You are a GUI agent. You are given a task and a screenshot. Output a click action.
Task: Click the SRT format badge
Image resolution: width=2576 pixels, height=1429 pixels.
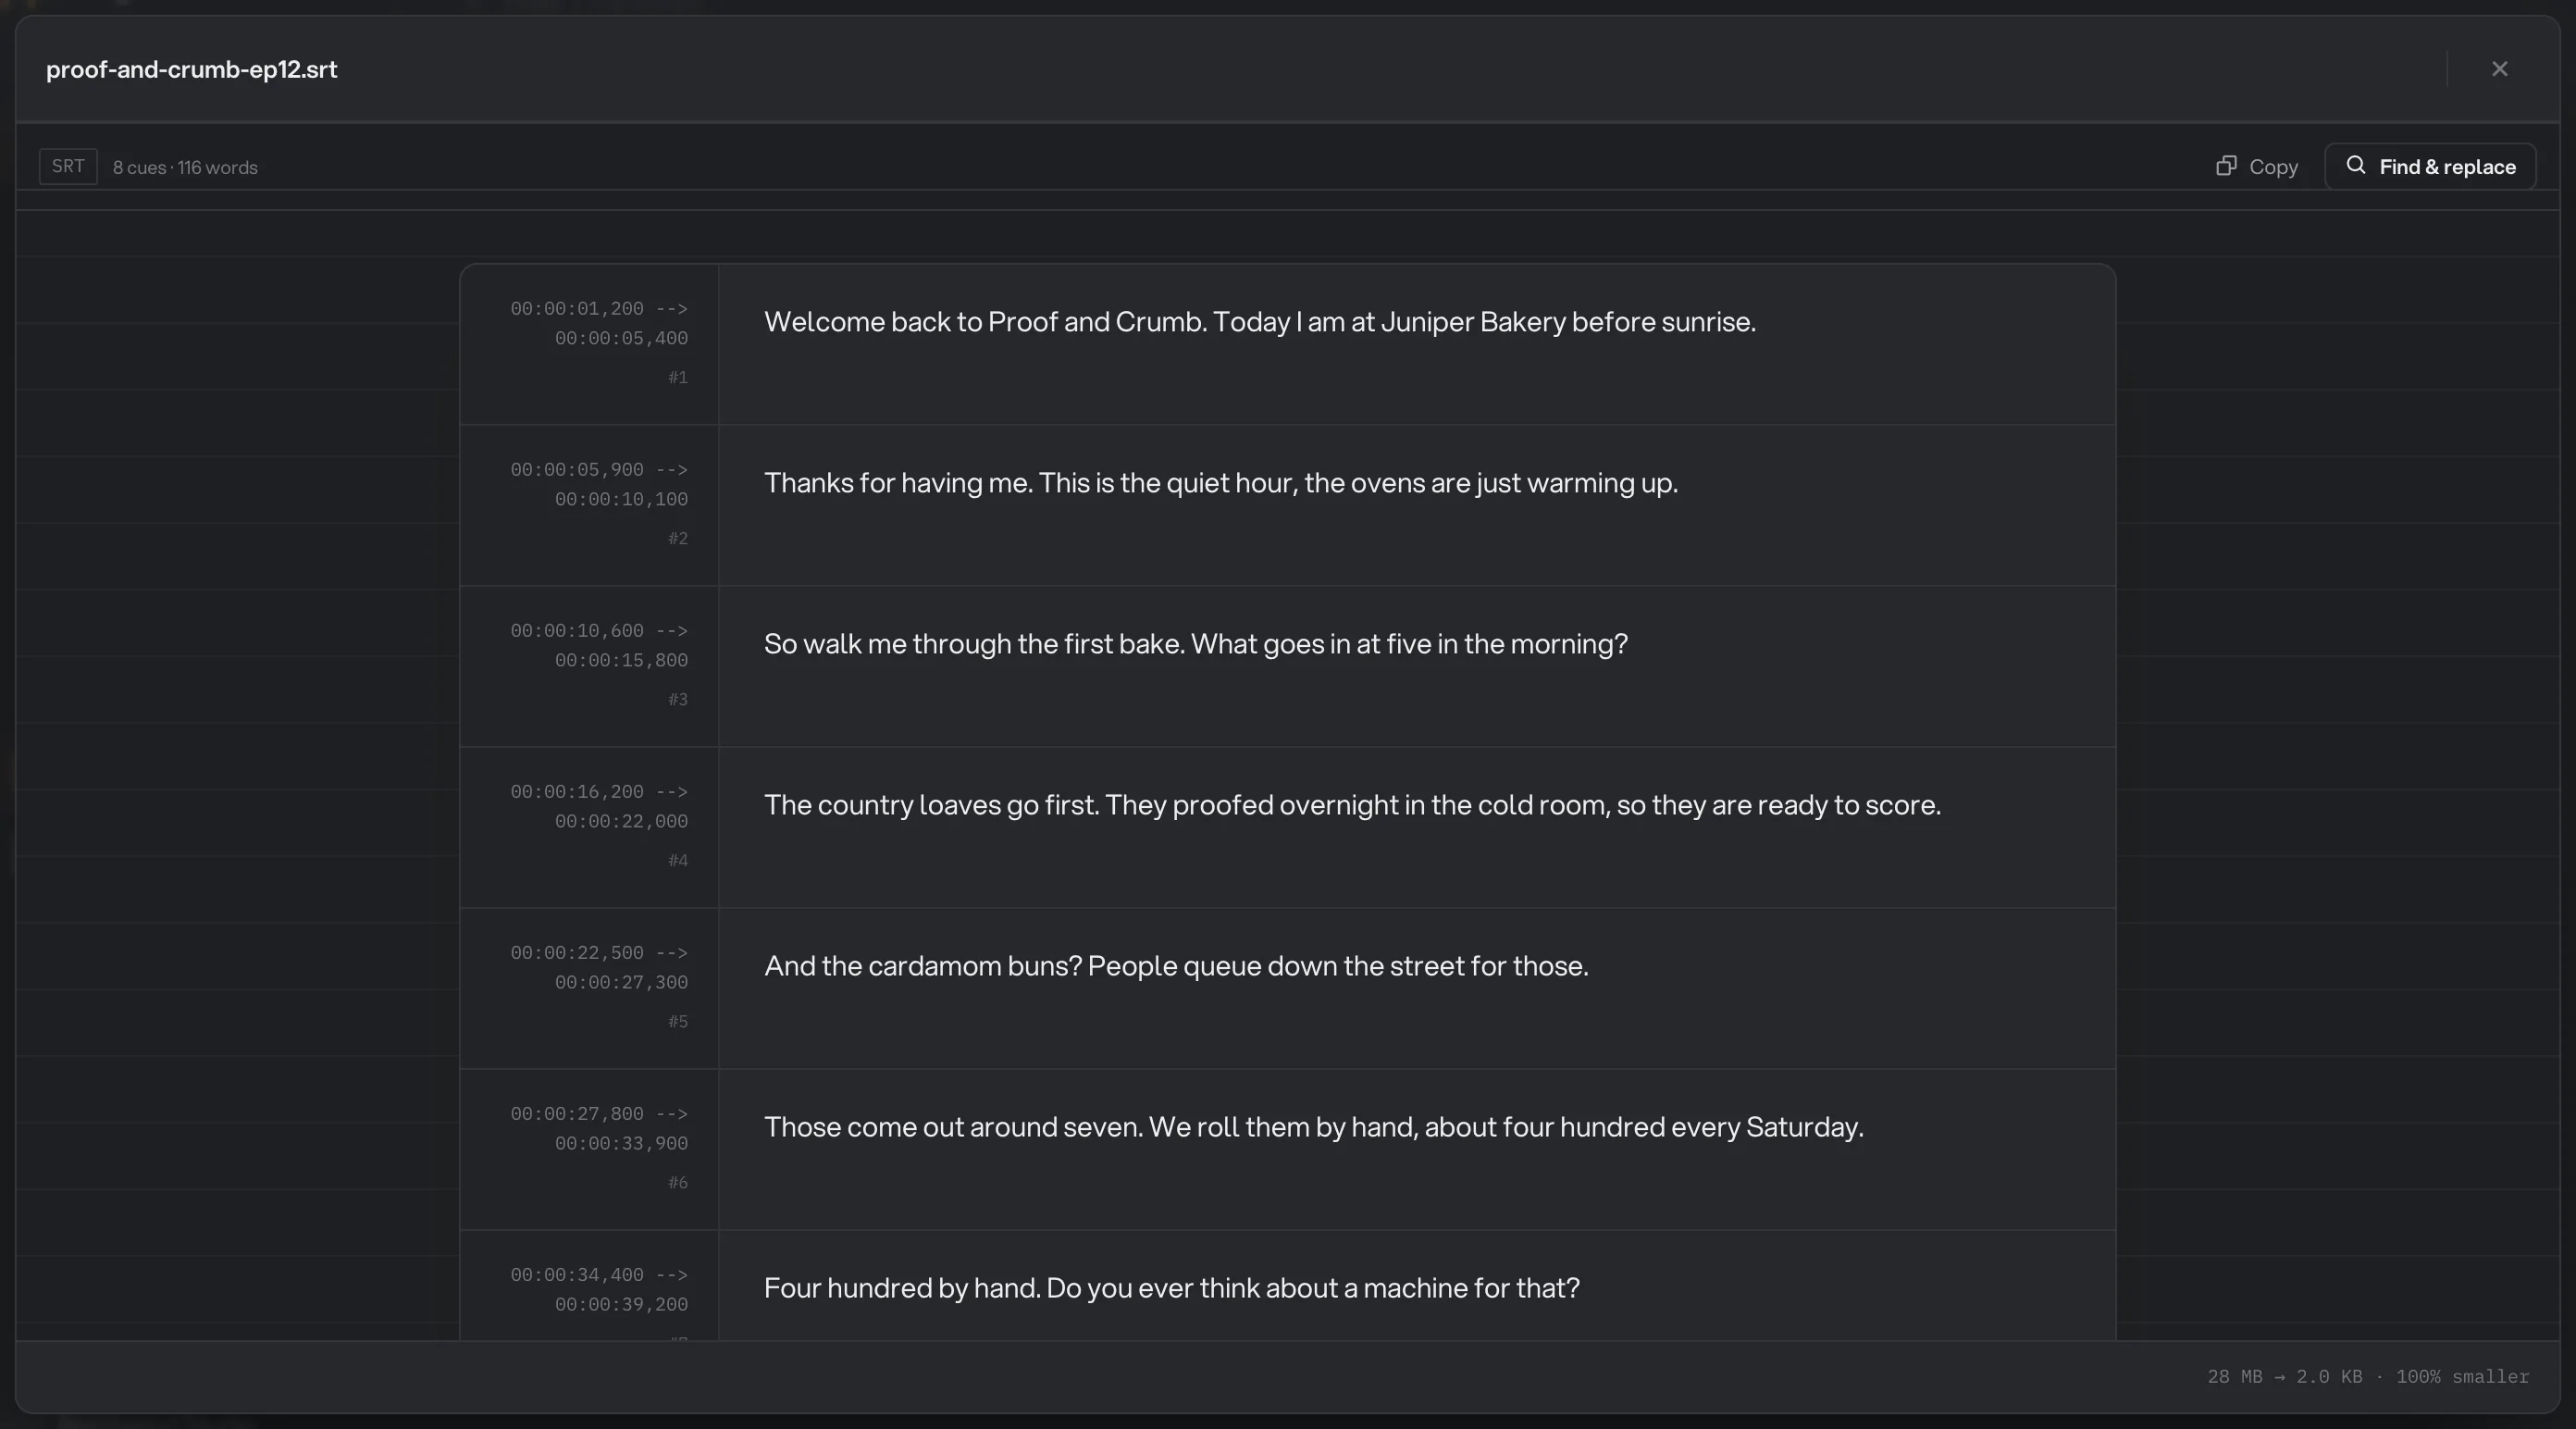[x=68, y=166]
